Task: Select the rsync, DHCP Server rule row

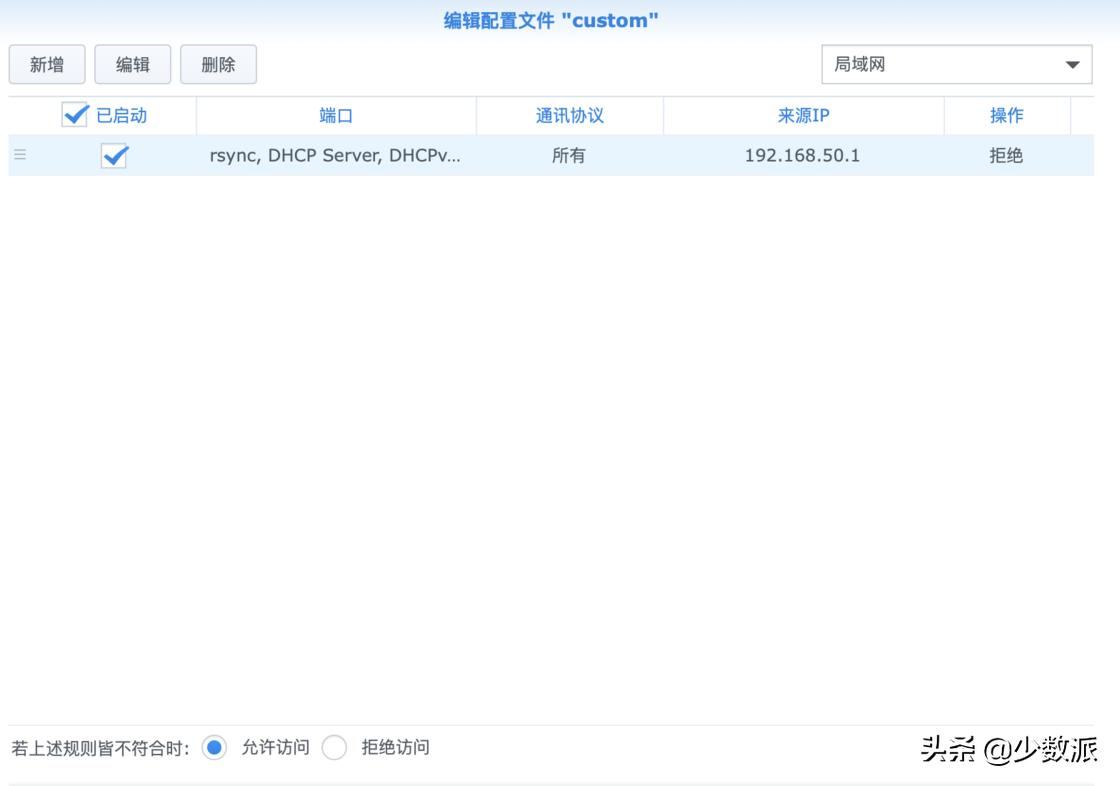Action: click(335, 155)
